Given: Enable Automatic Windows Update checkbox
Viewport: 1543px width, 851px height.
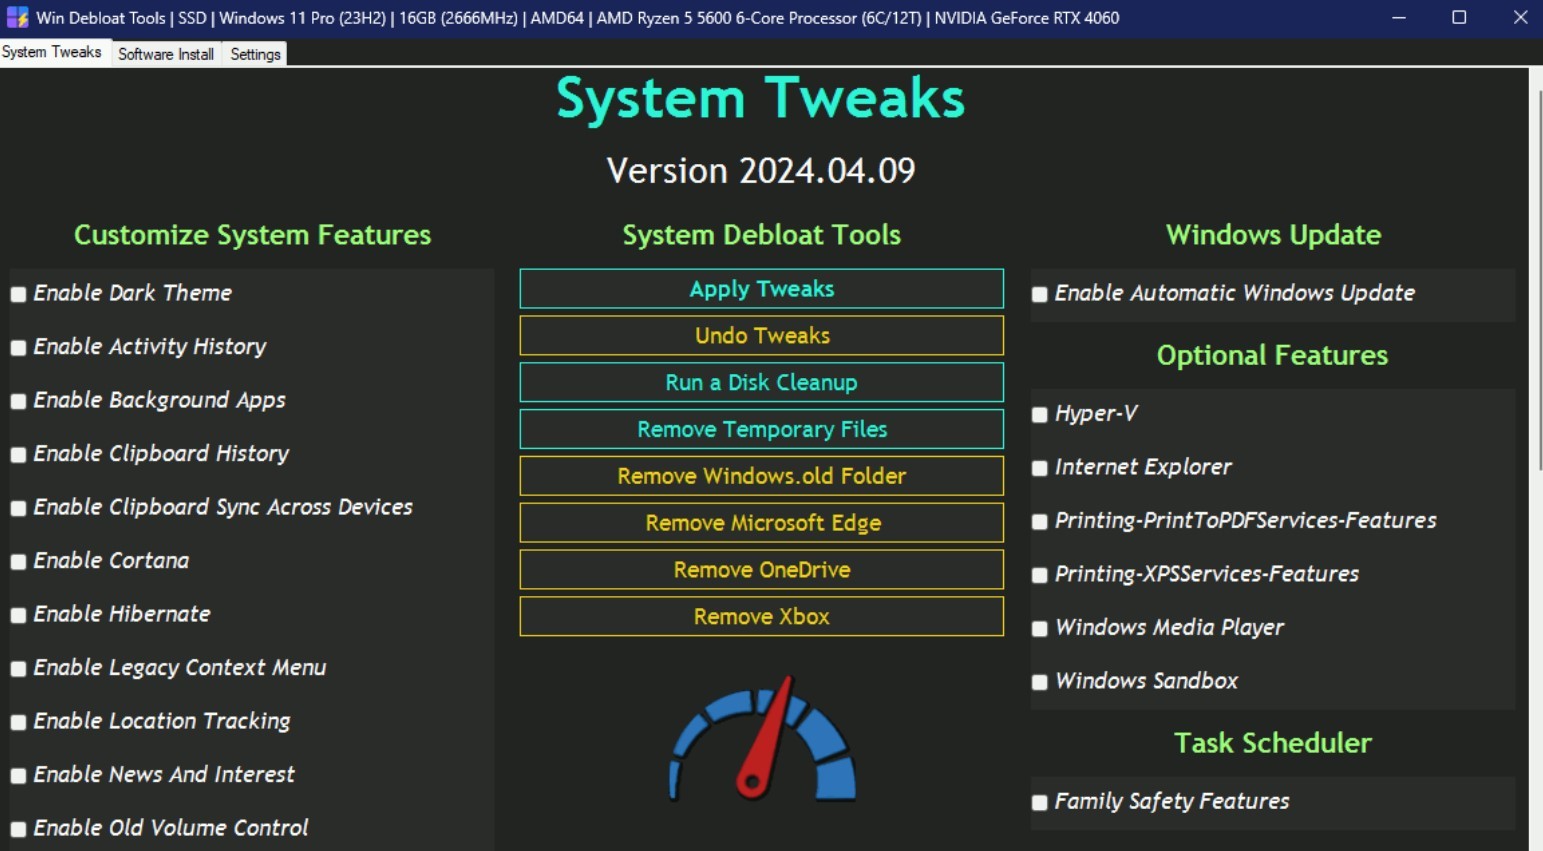Looking at the screenshot, I should 1040,294.
